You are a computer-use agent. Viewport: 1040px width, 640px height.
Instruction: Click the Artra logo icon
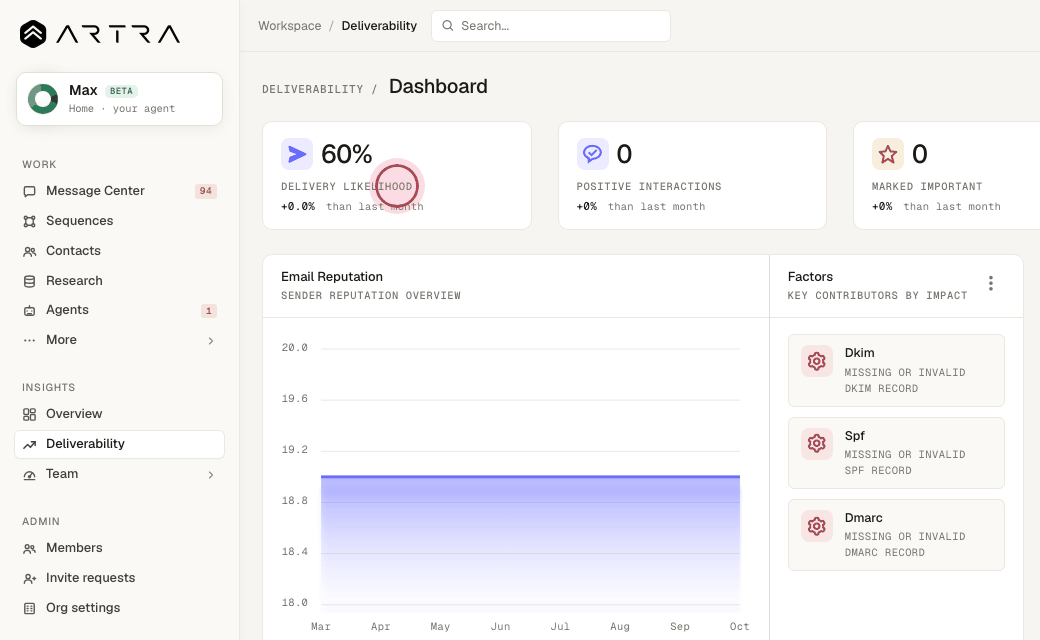33,34
